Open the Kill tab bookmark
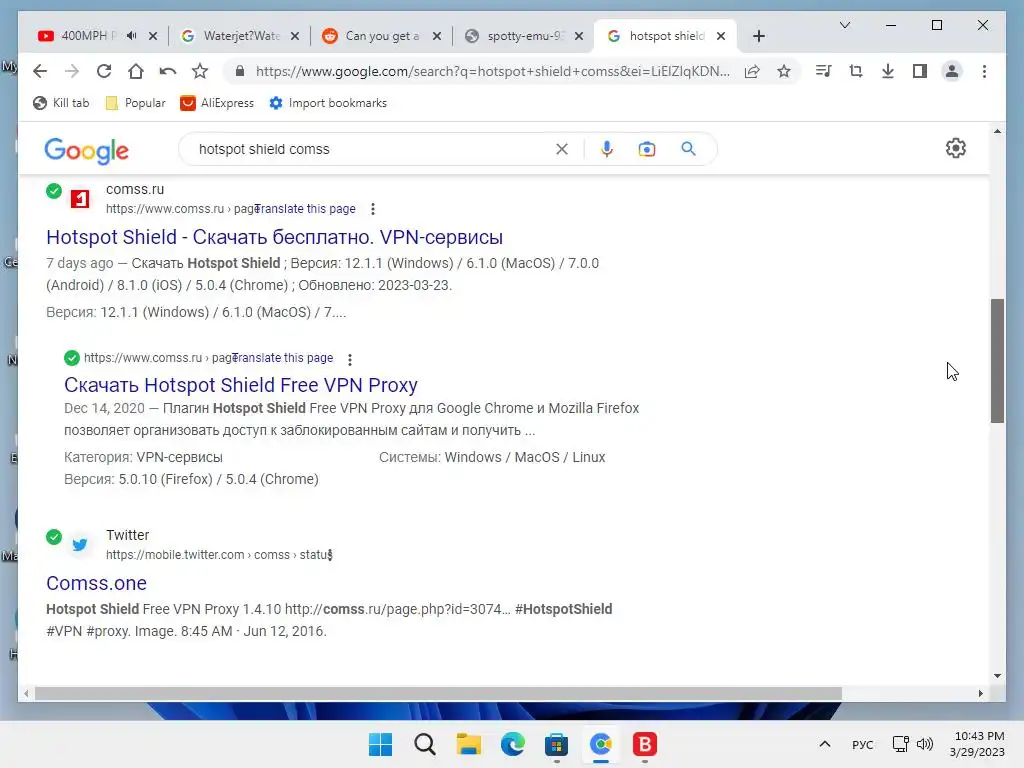1024x768 pixels. tap(61, 103)
